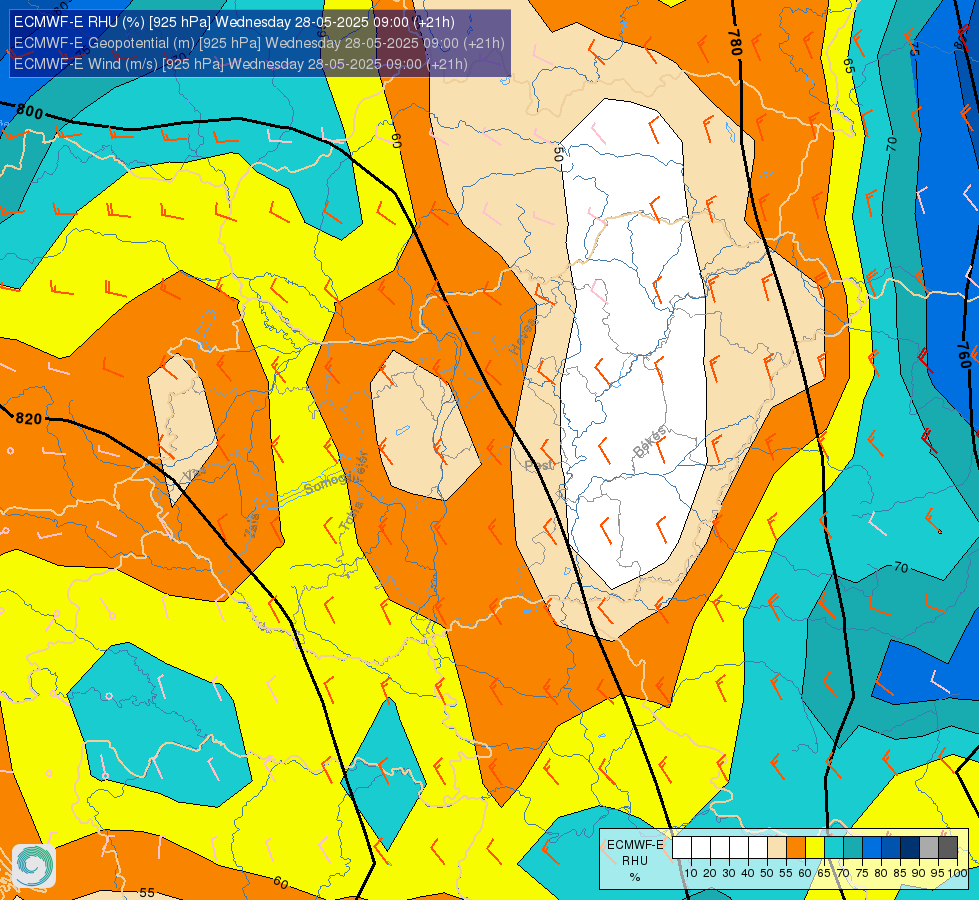
Task: Click the 55 humidity contour label on the map
Action: point(147,893)
